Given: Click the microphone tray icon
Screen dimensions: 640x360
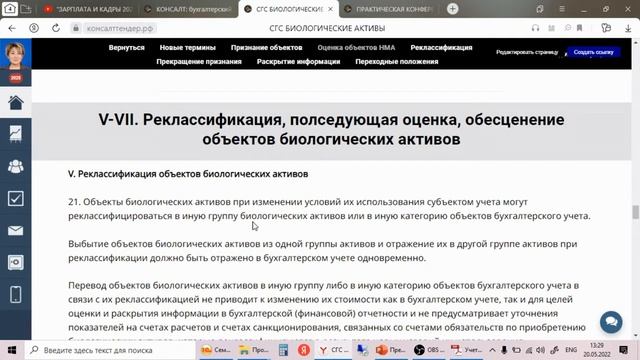Looking at the screenshot, I should [x=504, y=350].
